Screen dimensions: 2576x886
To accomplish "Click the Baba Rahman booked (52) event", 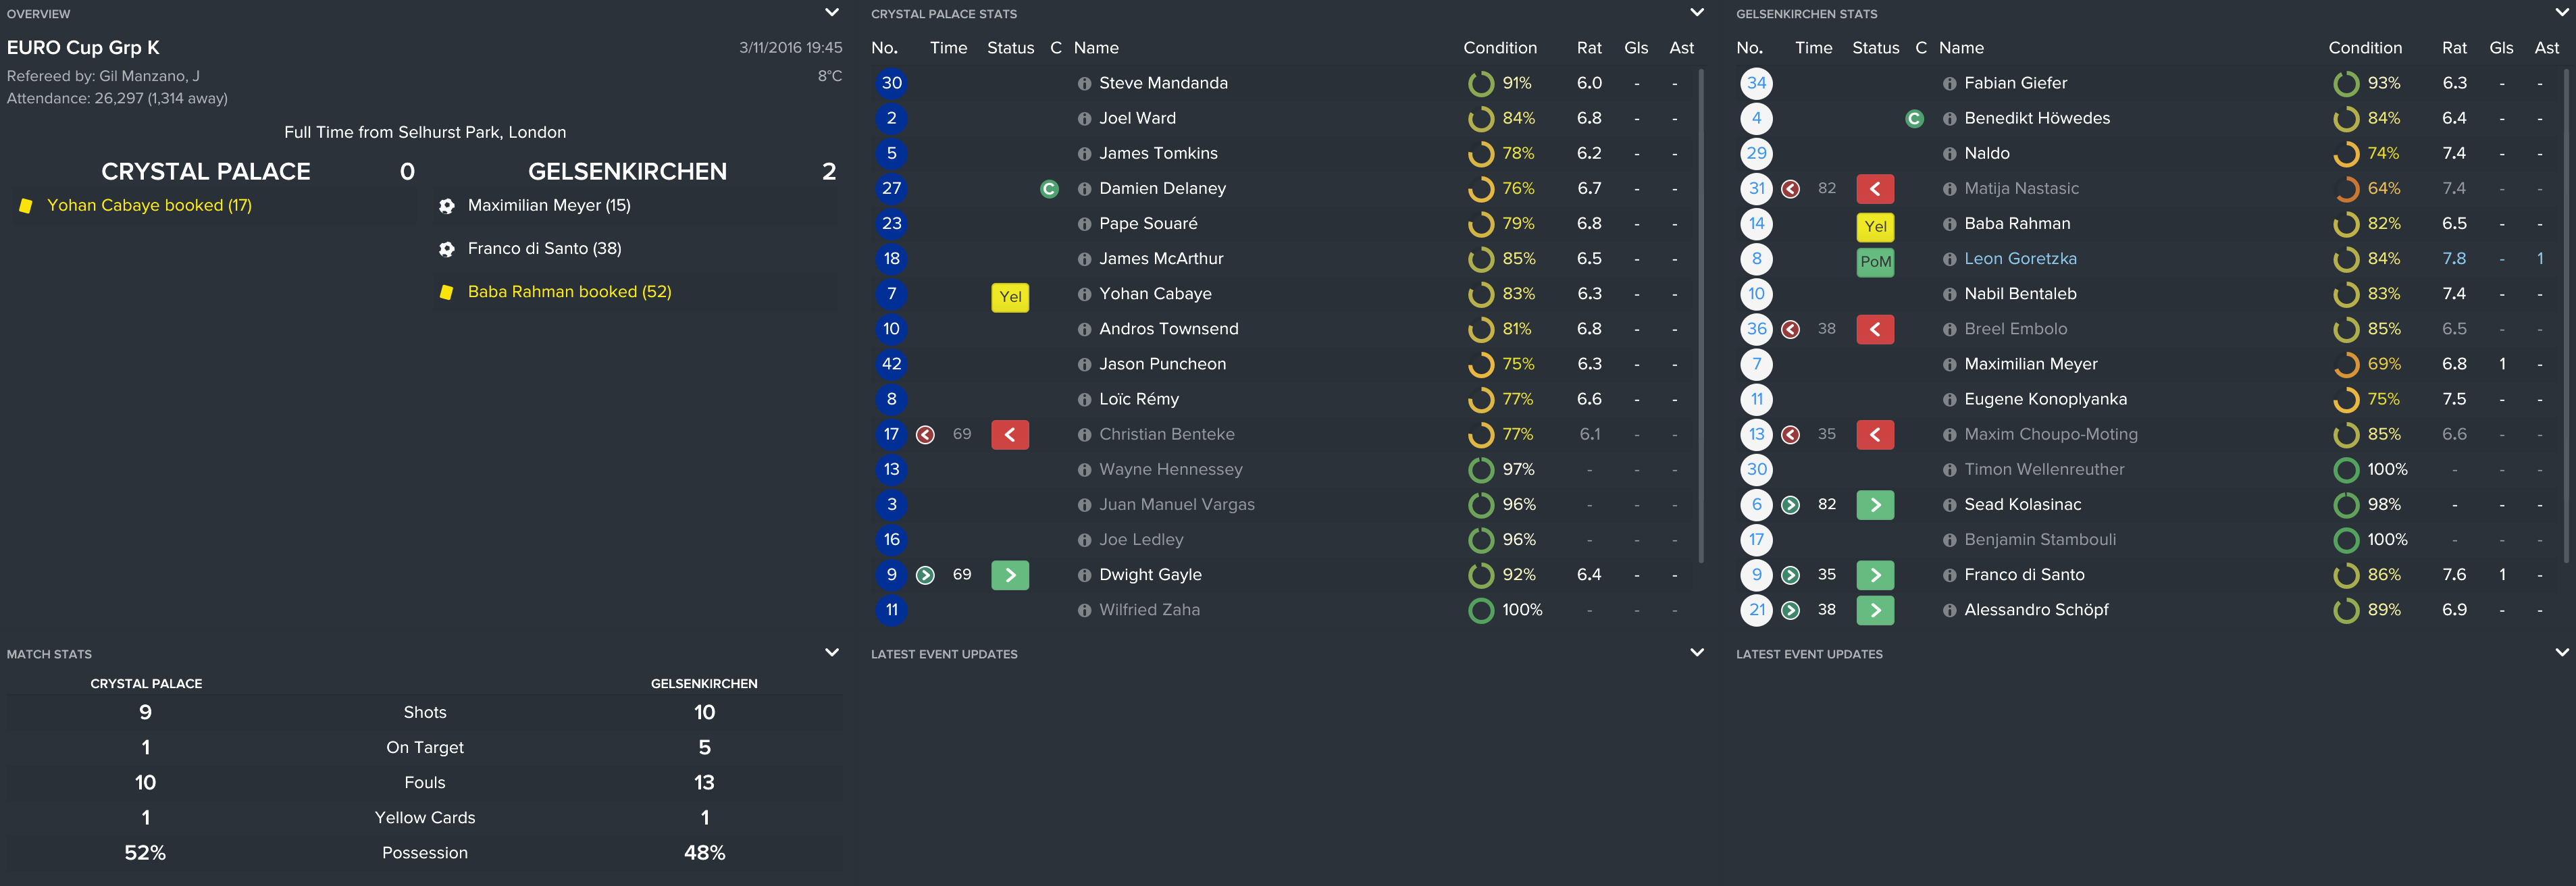I will tap(569, 292).
